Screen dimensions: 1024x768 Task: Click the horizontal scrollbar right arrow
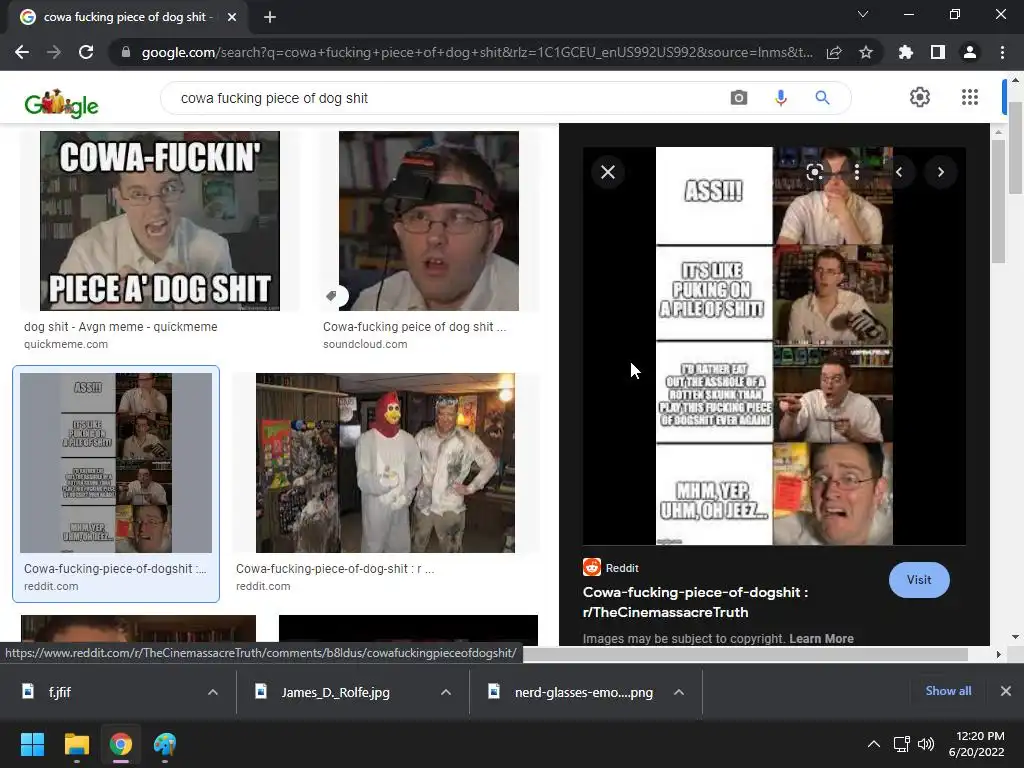pos(998,654)
